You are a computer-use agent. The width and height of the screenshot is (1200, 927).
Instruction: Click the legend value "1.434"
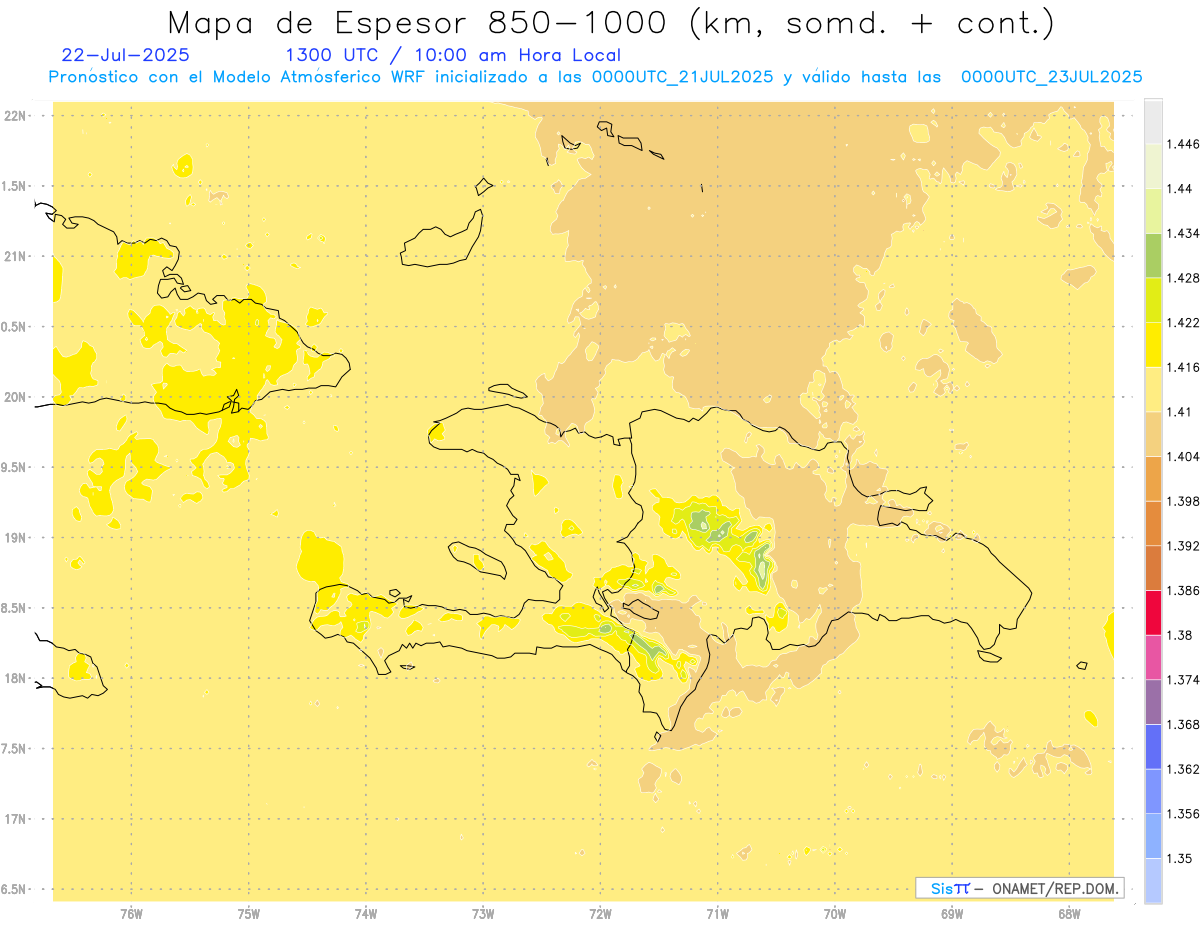[x=1183, y=234]
